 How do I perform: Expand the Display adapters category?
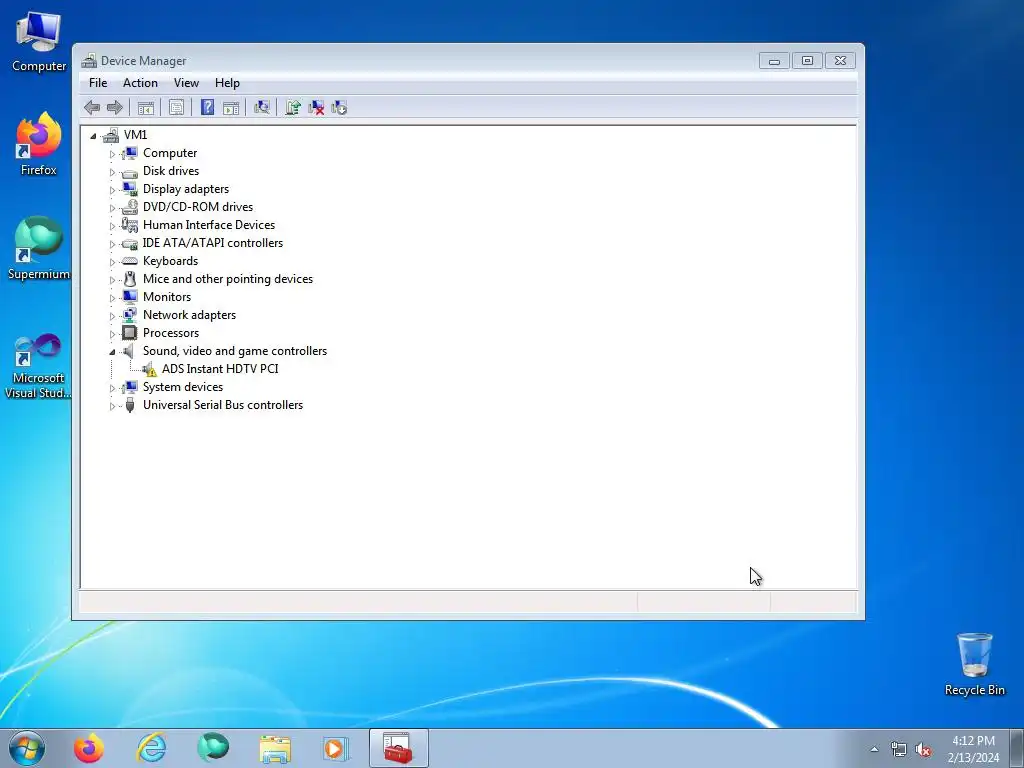tap(112, 190)
